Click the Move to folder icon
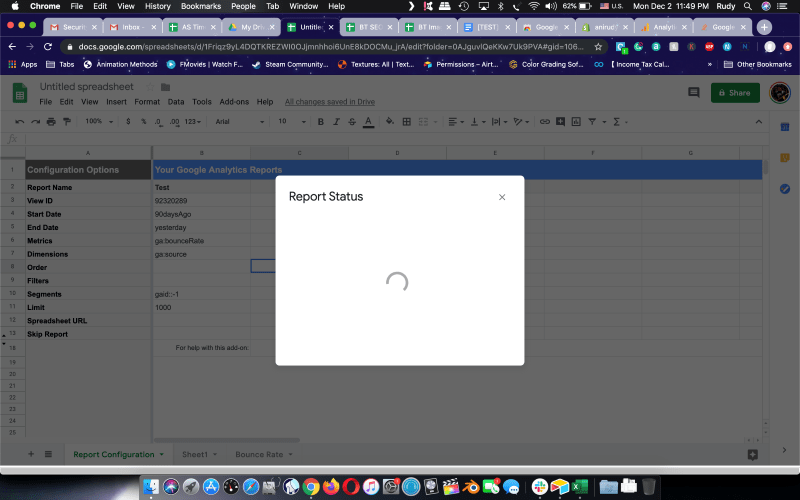 [165, 87]
